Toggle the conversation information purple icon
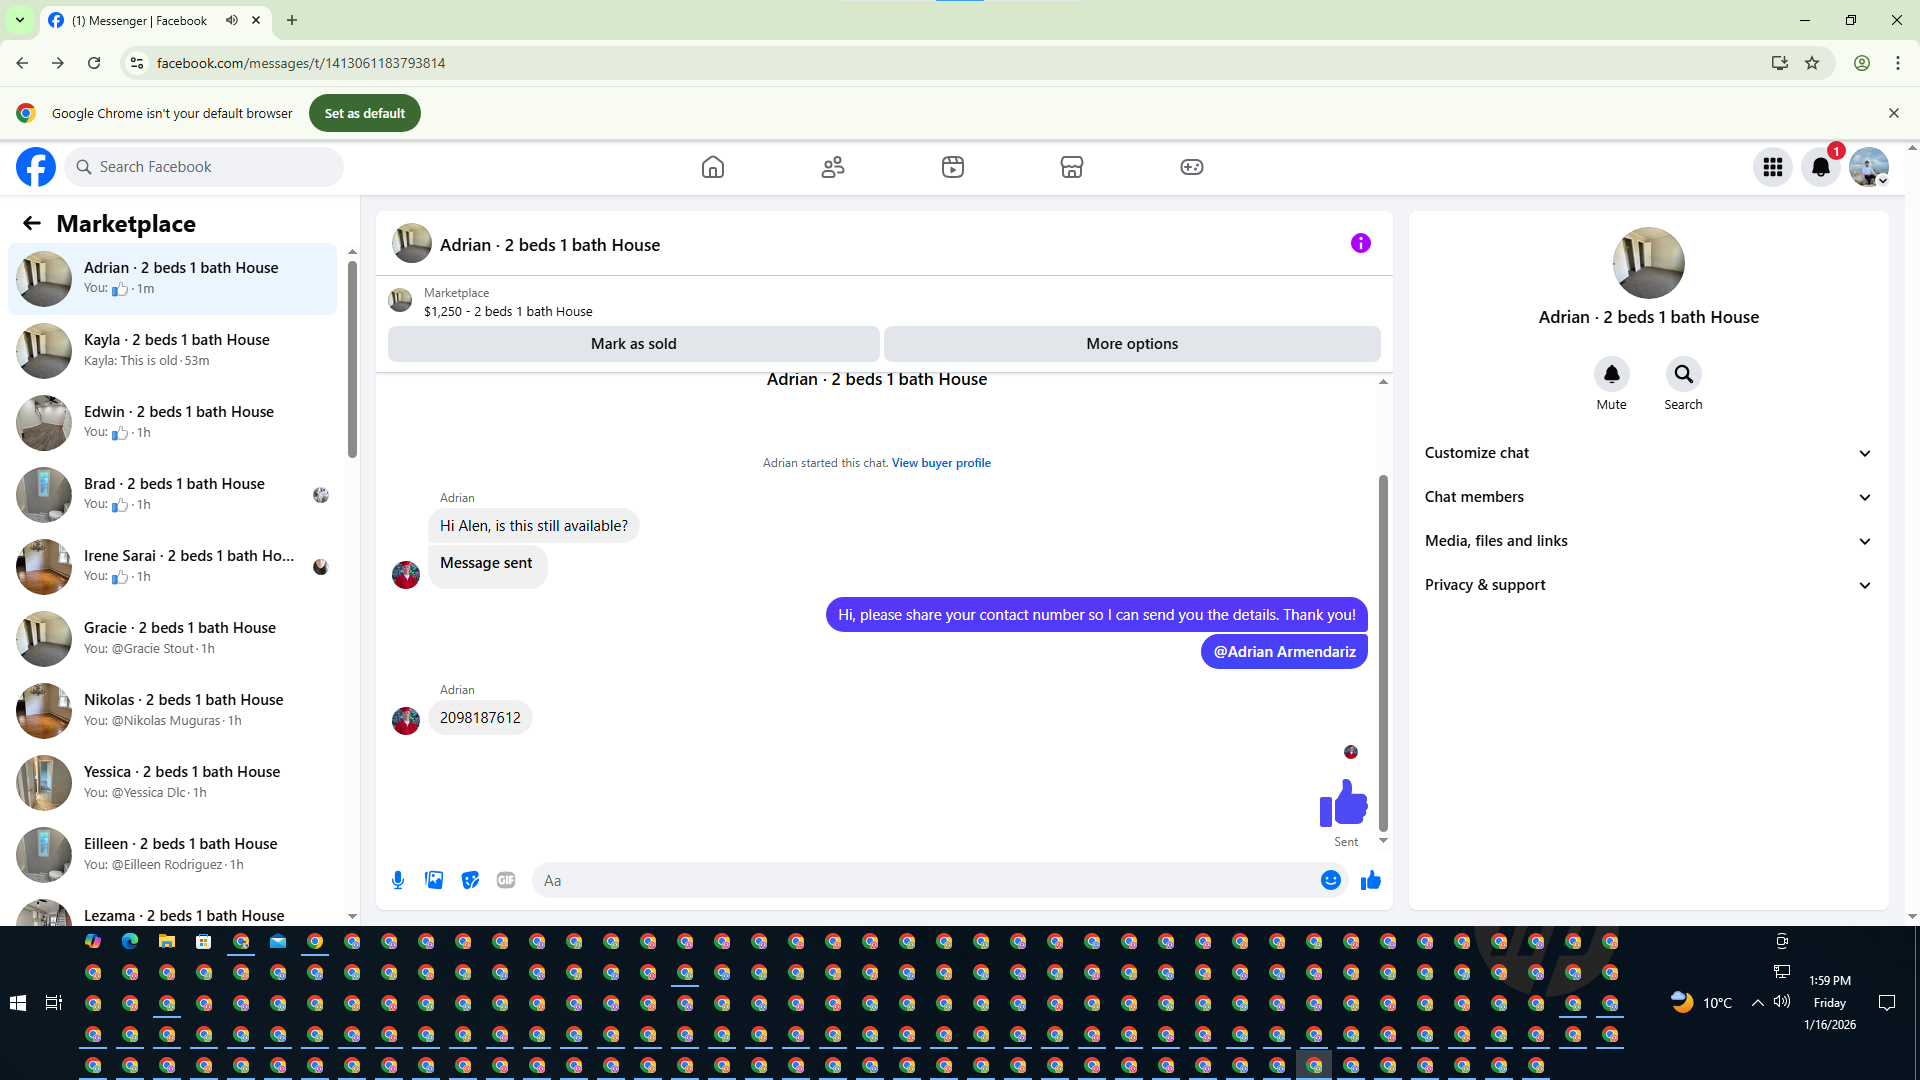Image resolution: width=1920 pixels, height=1080 pixels. pyautogui.click(x=1360, y=243)
